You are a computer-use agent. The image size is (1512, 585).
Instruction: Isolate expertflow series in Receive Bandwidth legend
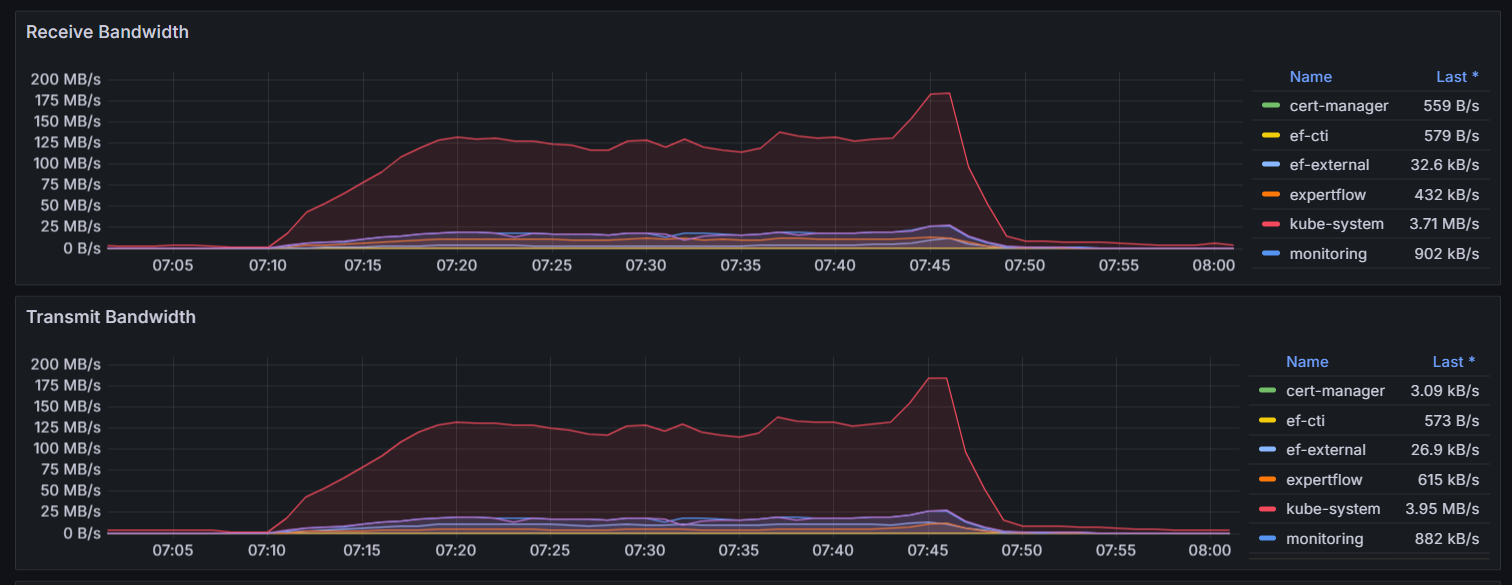1327,195
